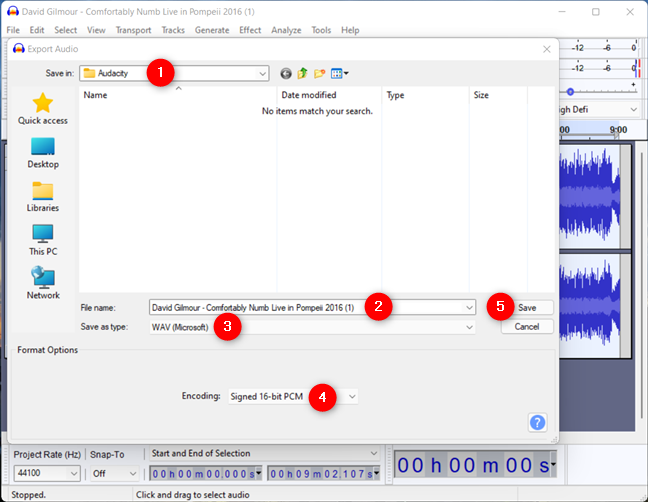Open the Tools menu
Viewport: 648px width, 502px height.
tap(321, 30)
